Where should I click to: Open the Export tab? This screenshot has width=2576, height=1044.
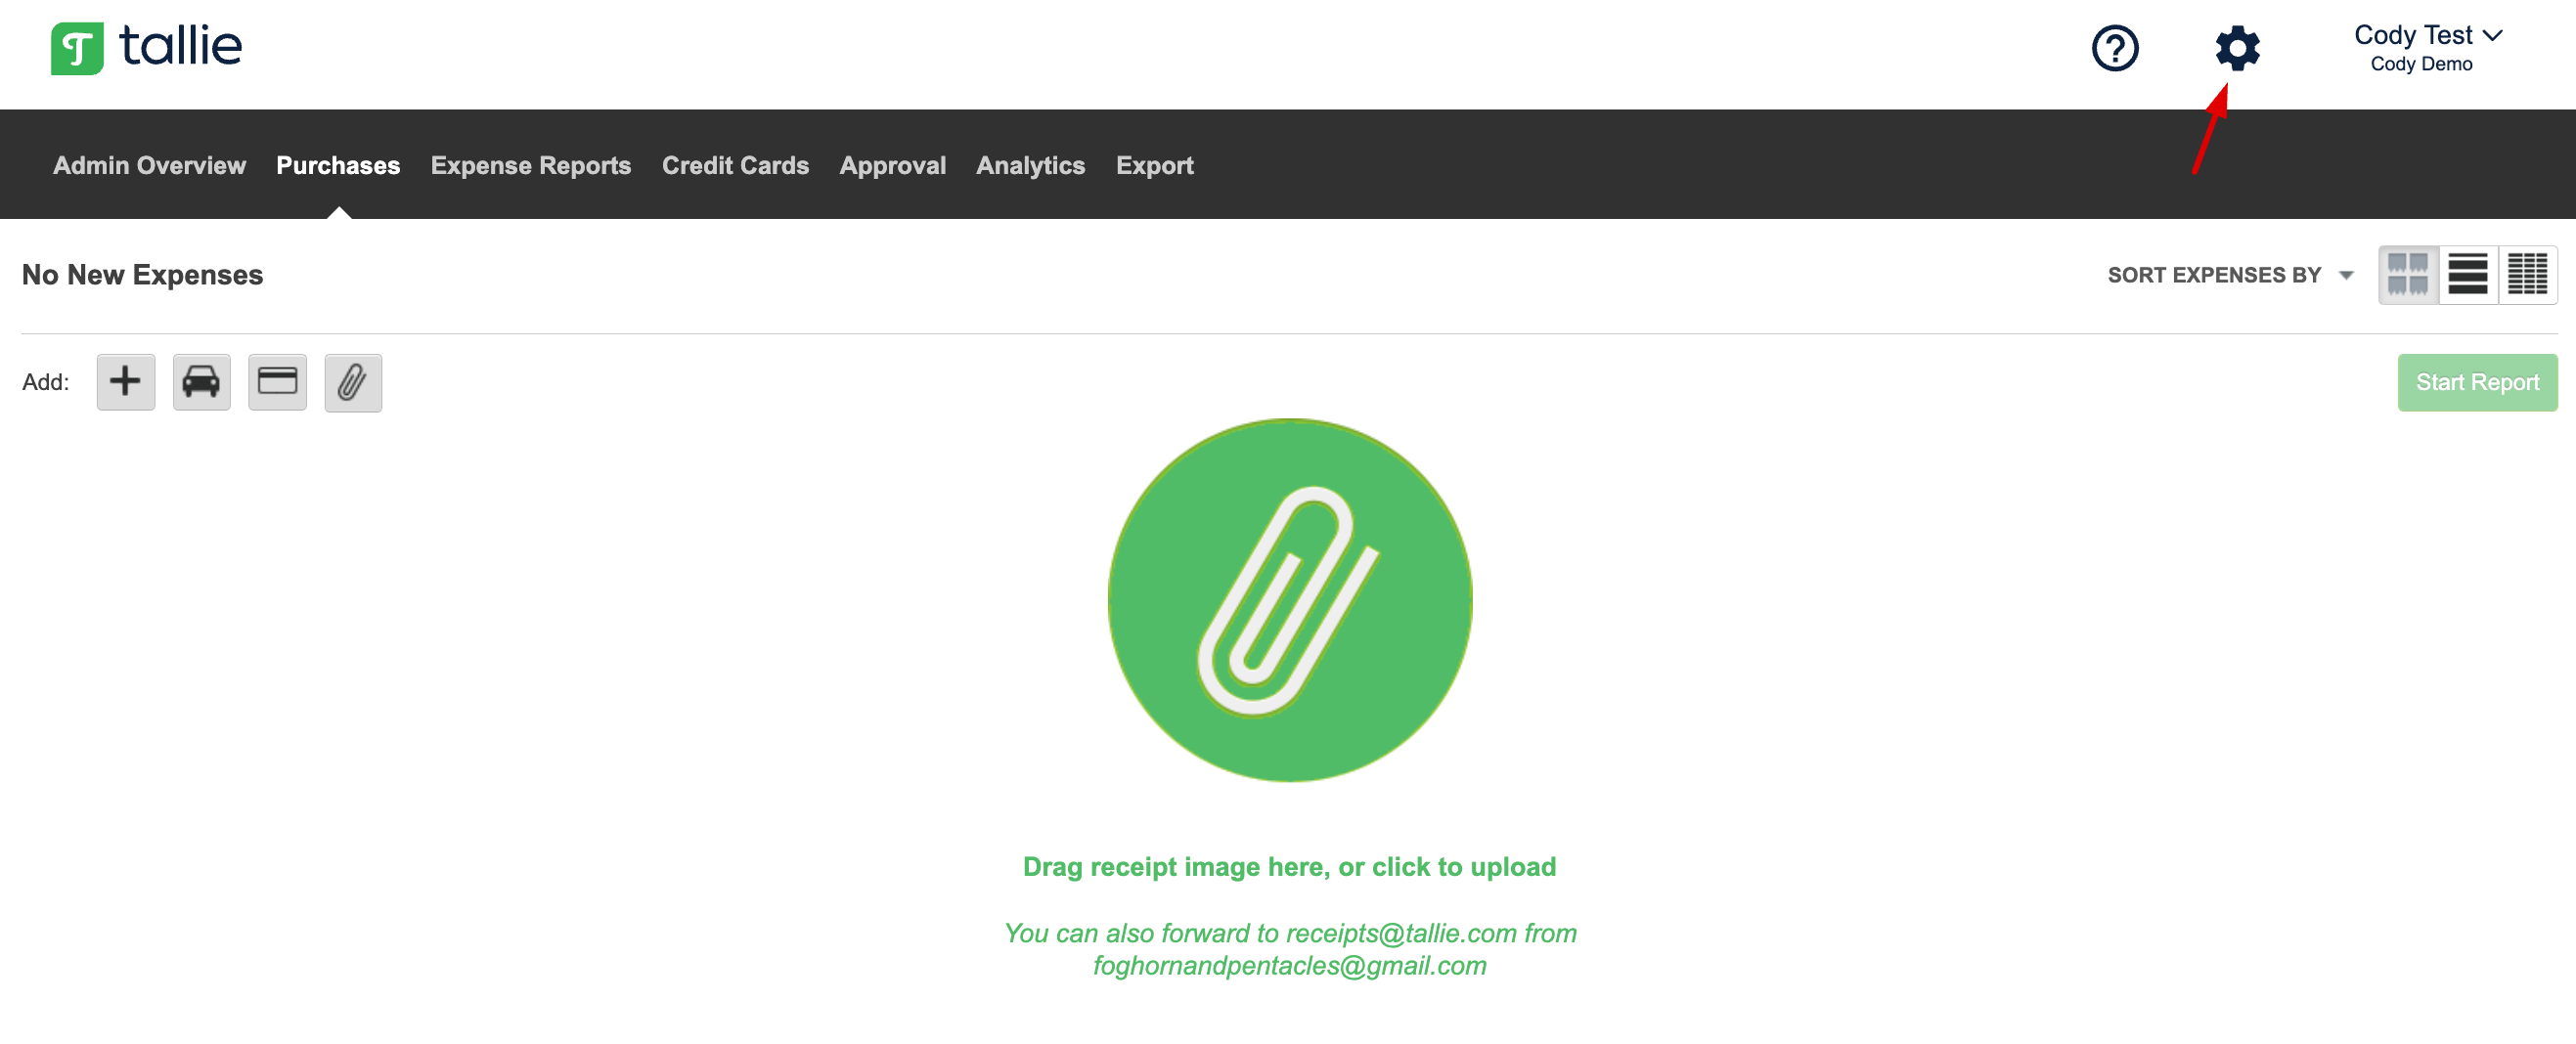[x=1154, y=165]
